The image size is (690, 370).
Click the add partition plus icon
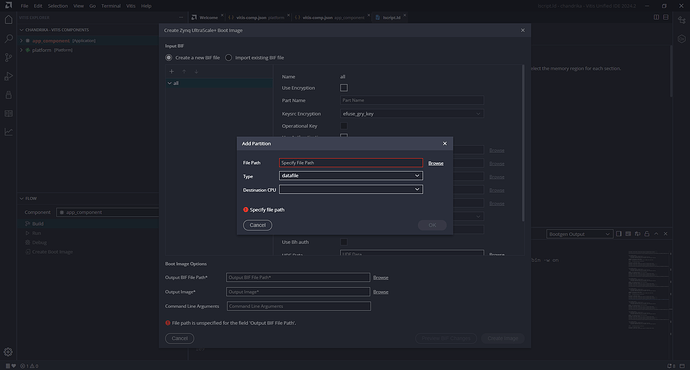click(172, 71)
